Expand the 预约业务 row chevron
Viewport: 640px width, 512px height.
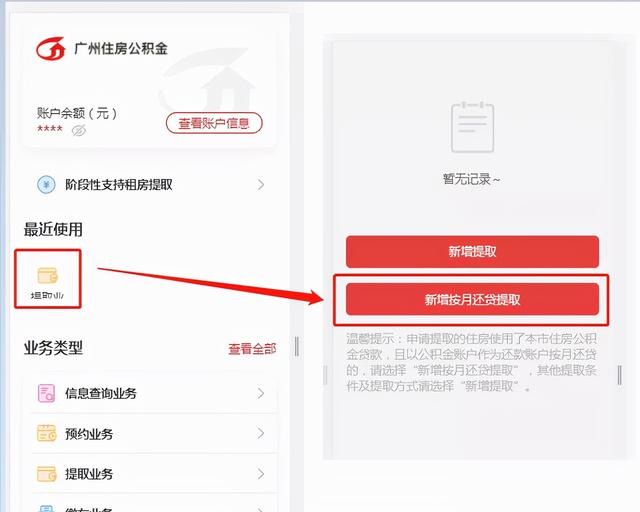pos(261,433)
